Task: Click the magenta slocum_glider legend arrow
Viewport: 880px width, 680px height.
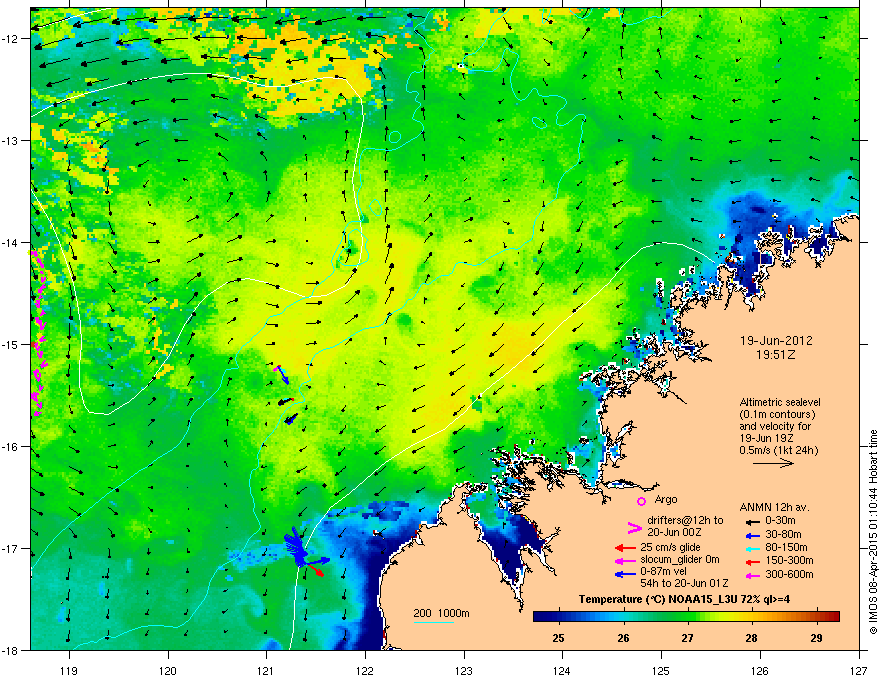Action: tap(625, 560)
